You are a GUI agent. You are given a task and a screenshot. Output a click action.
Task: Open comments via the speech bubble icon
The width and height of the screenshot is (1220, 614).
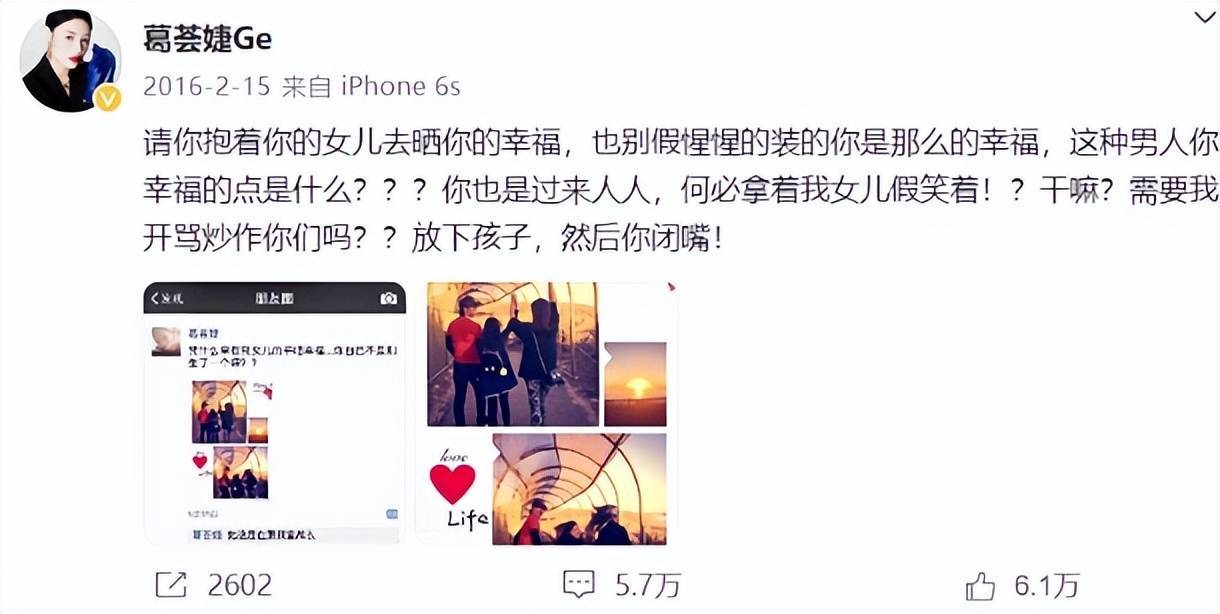(x=579, y=584)
